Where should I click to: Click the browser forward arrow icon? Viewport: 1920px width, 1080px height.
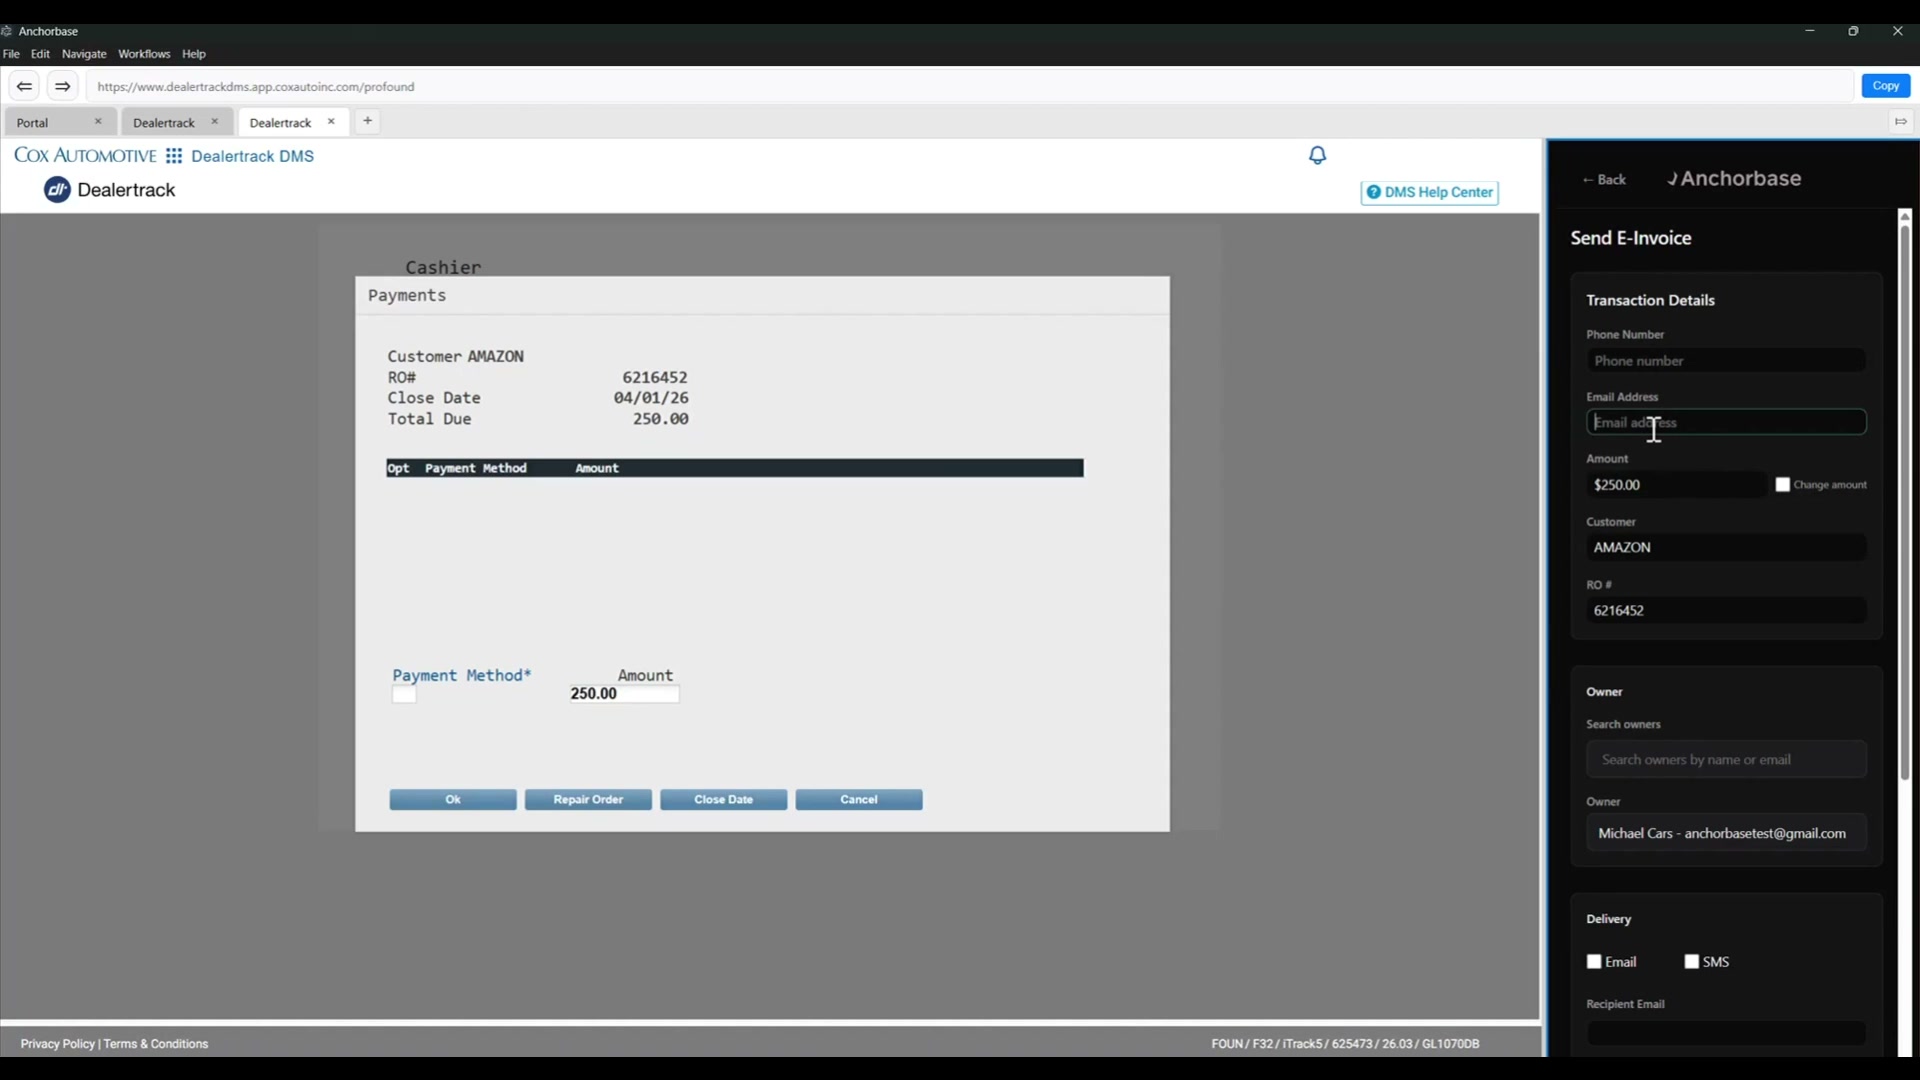coord(62,86)
